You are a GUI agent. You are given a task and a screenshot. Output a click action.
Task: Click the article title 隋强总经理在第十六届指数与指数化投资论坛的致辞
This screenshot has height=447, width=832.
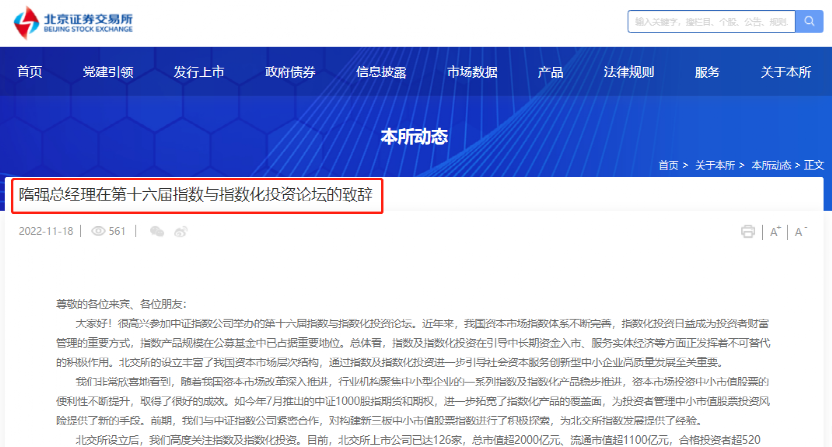196,195
